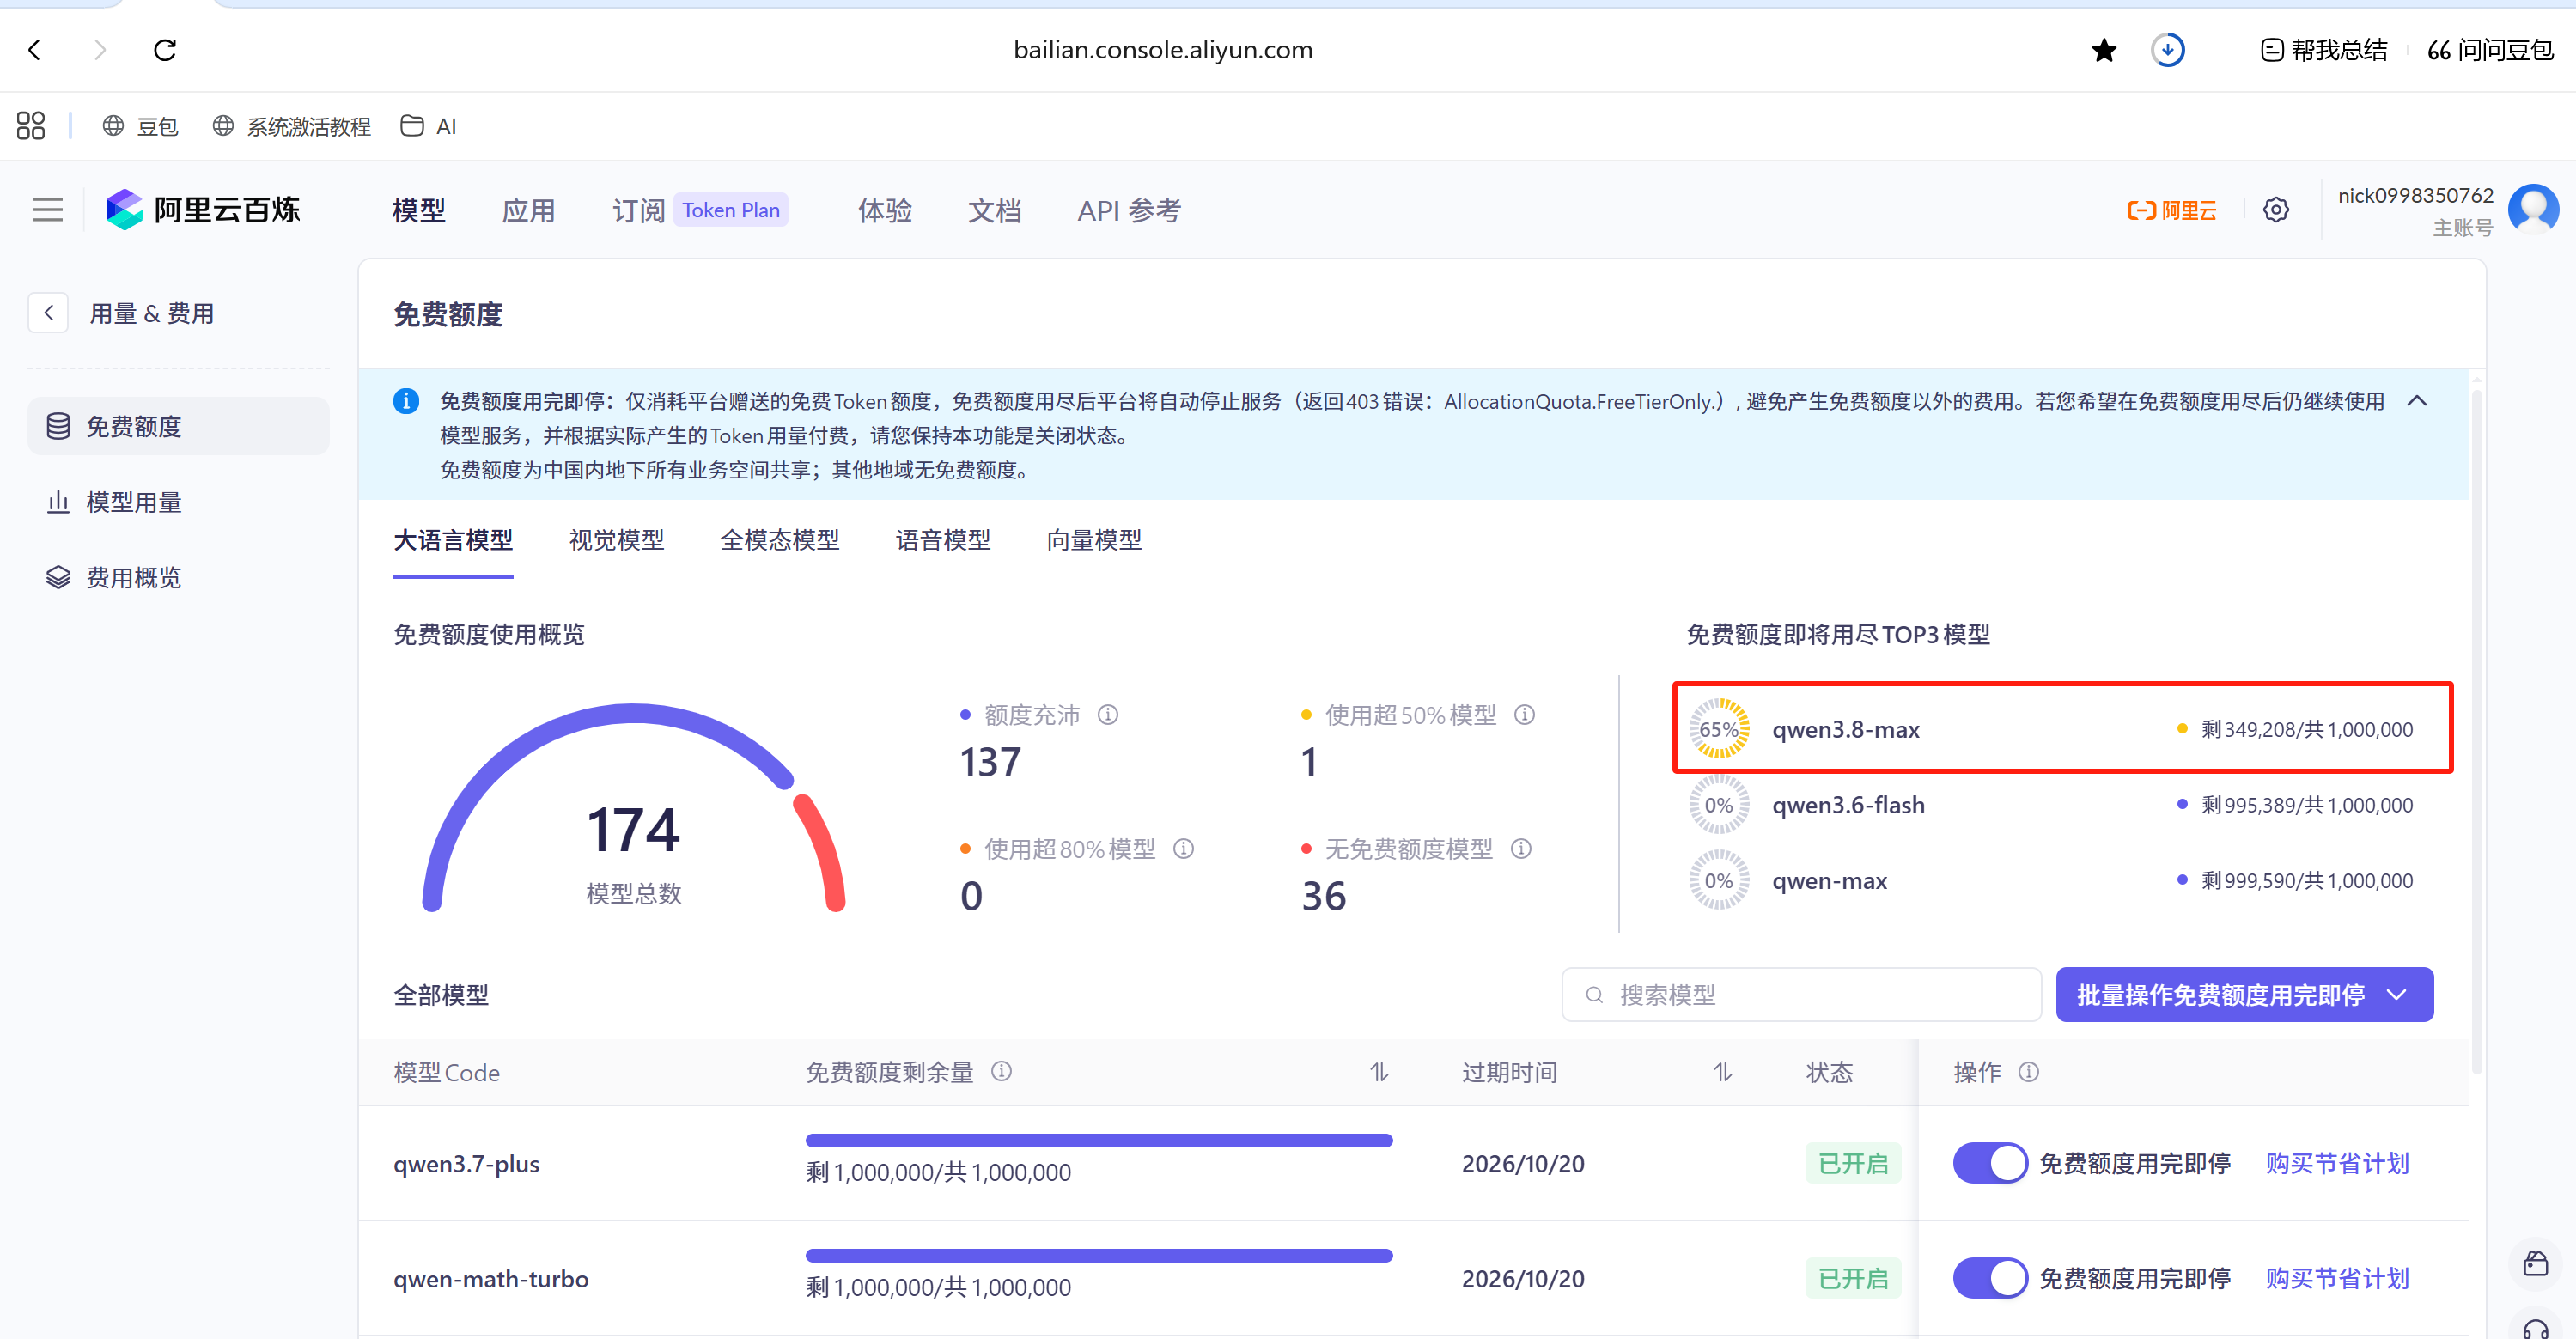Switch to the 视觉模型 tab

coord(616,540)
